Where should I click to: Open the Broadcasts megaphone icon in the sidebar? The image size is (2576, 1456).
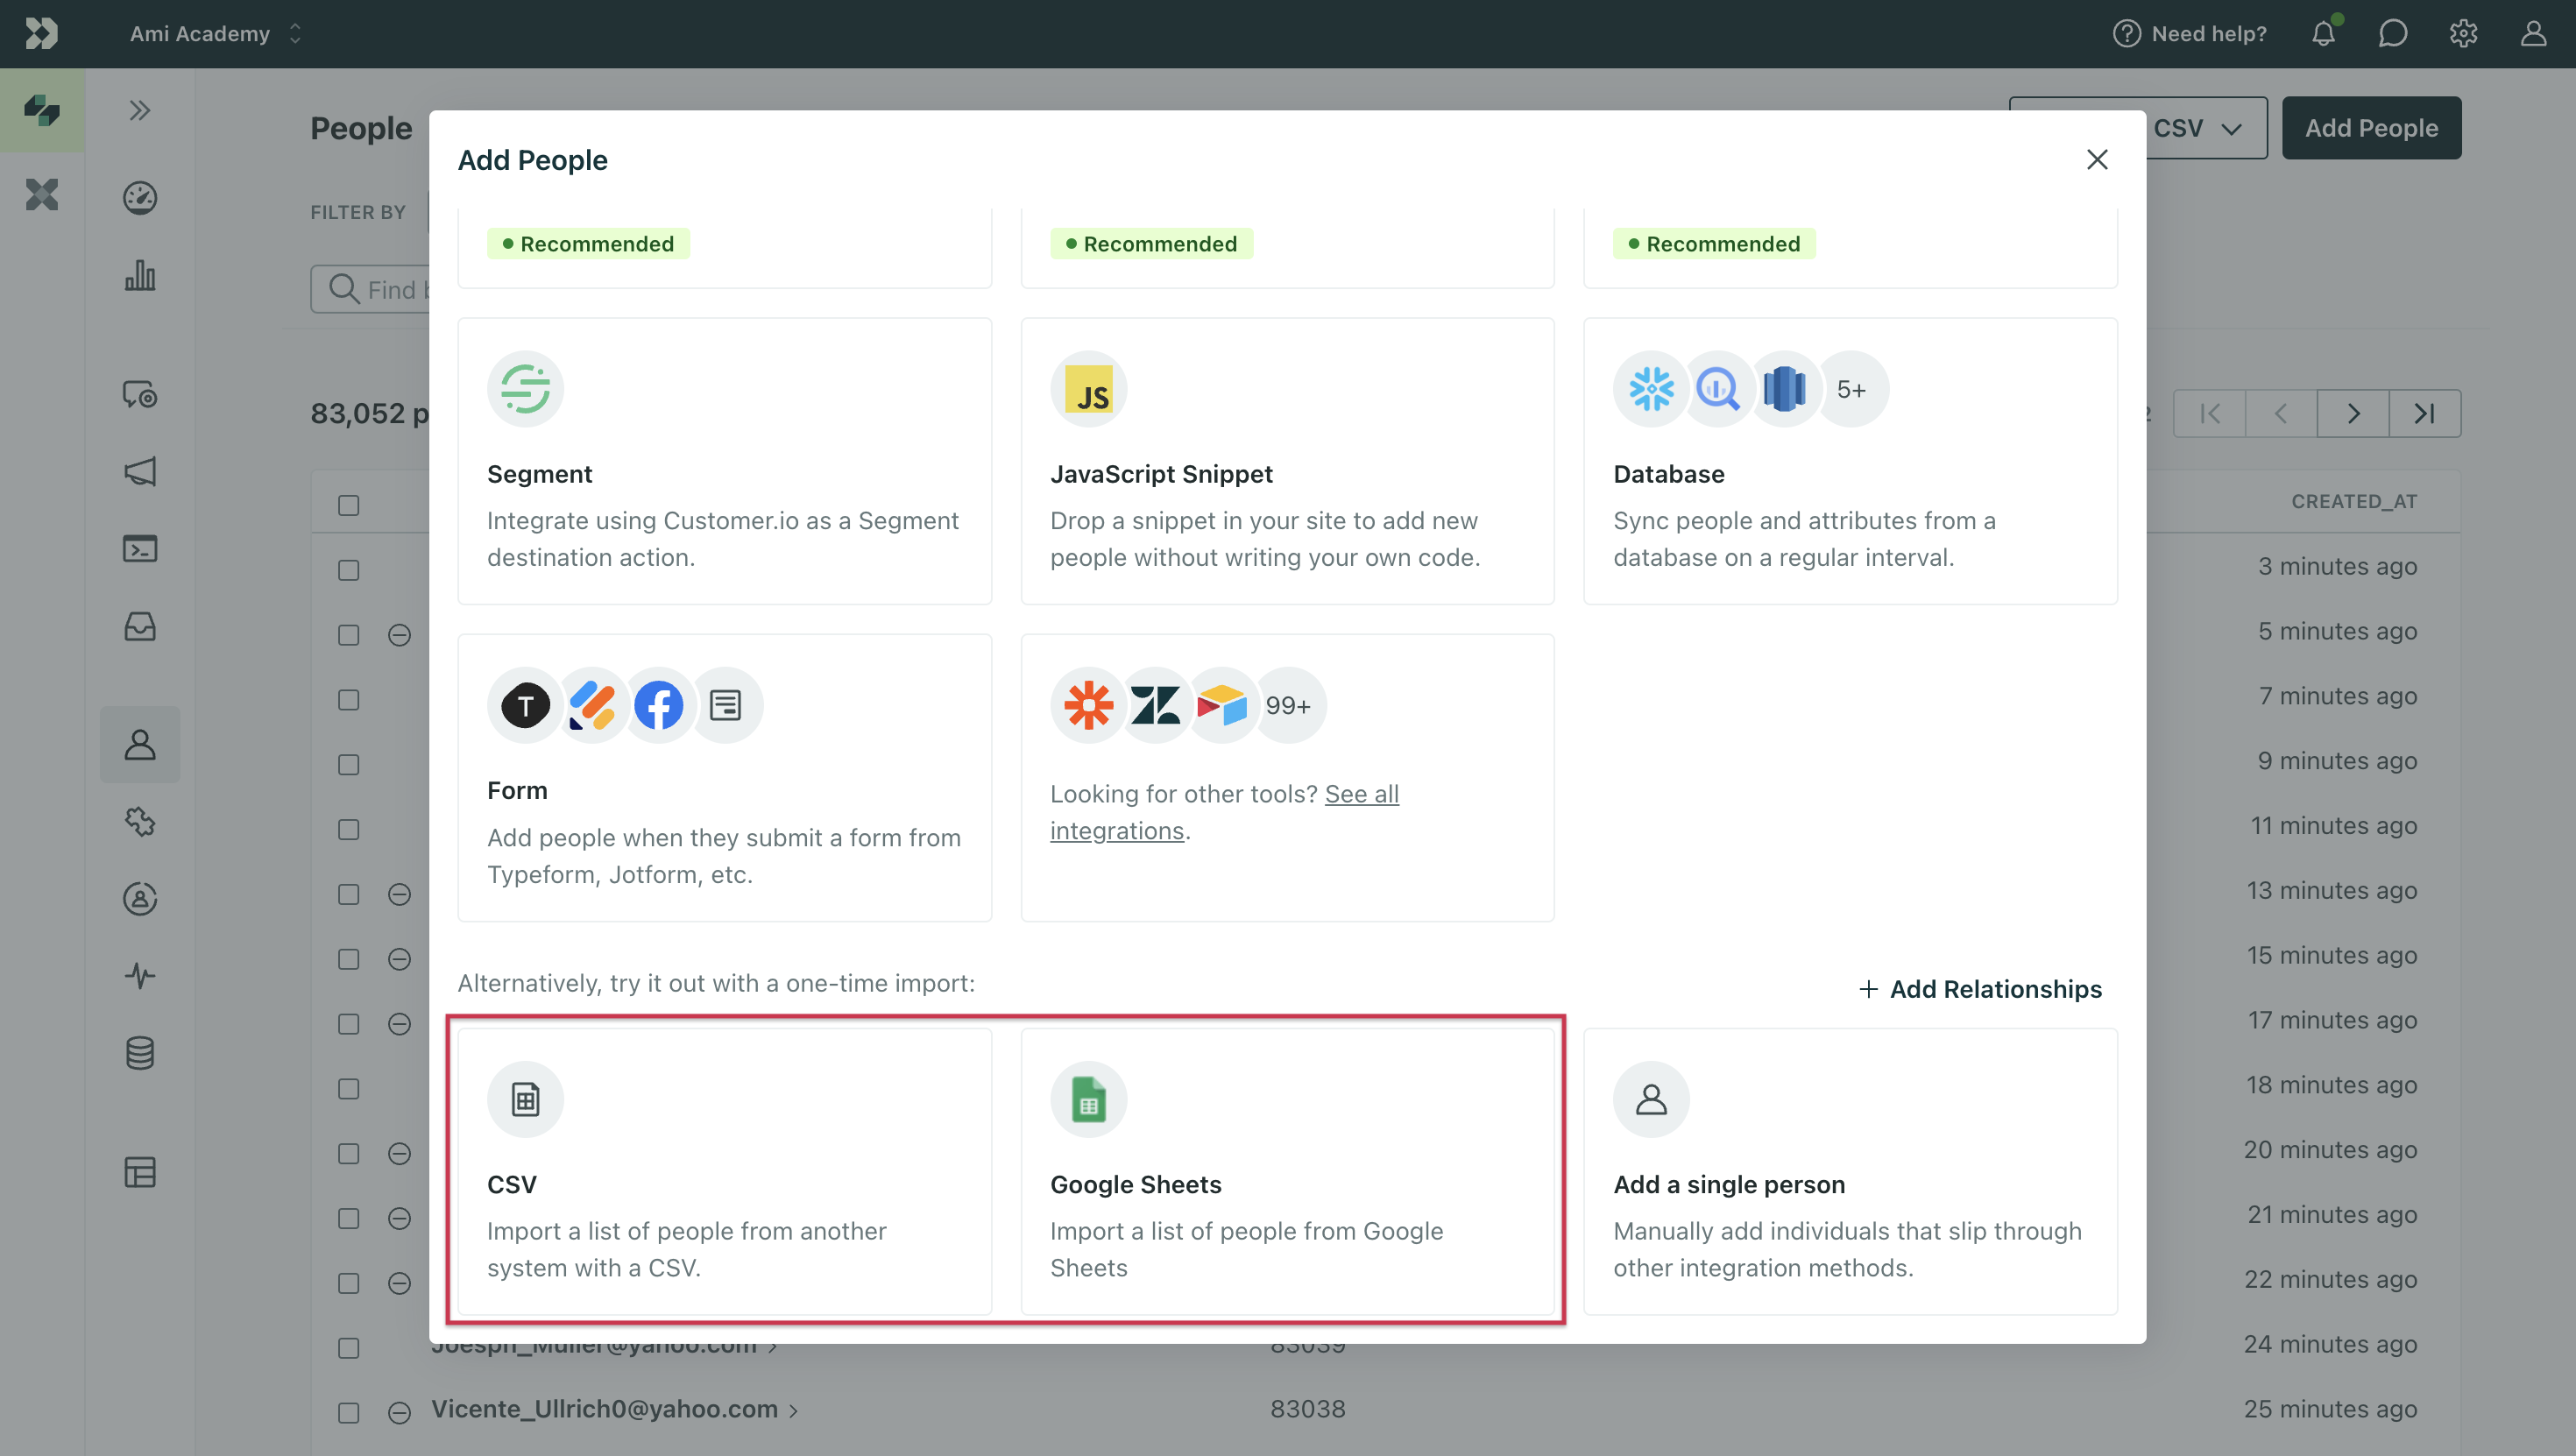click(x=140, y=471)
